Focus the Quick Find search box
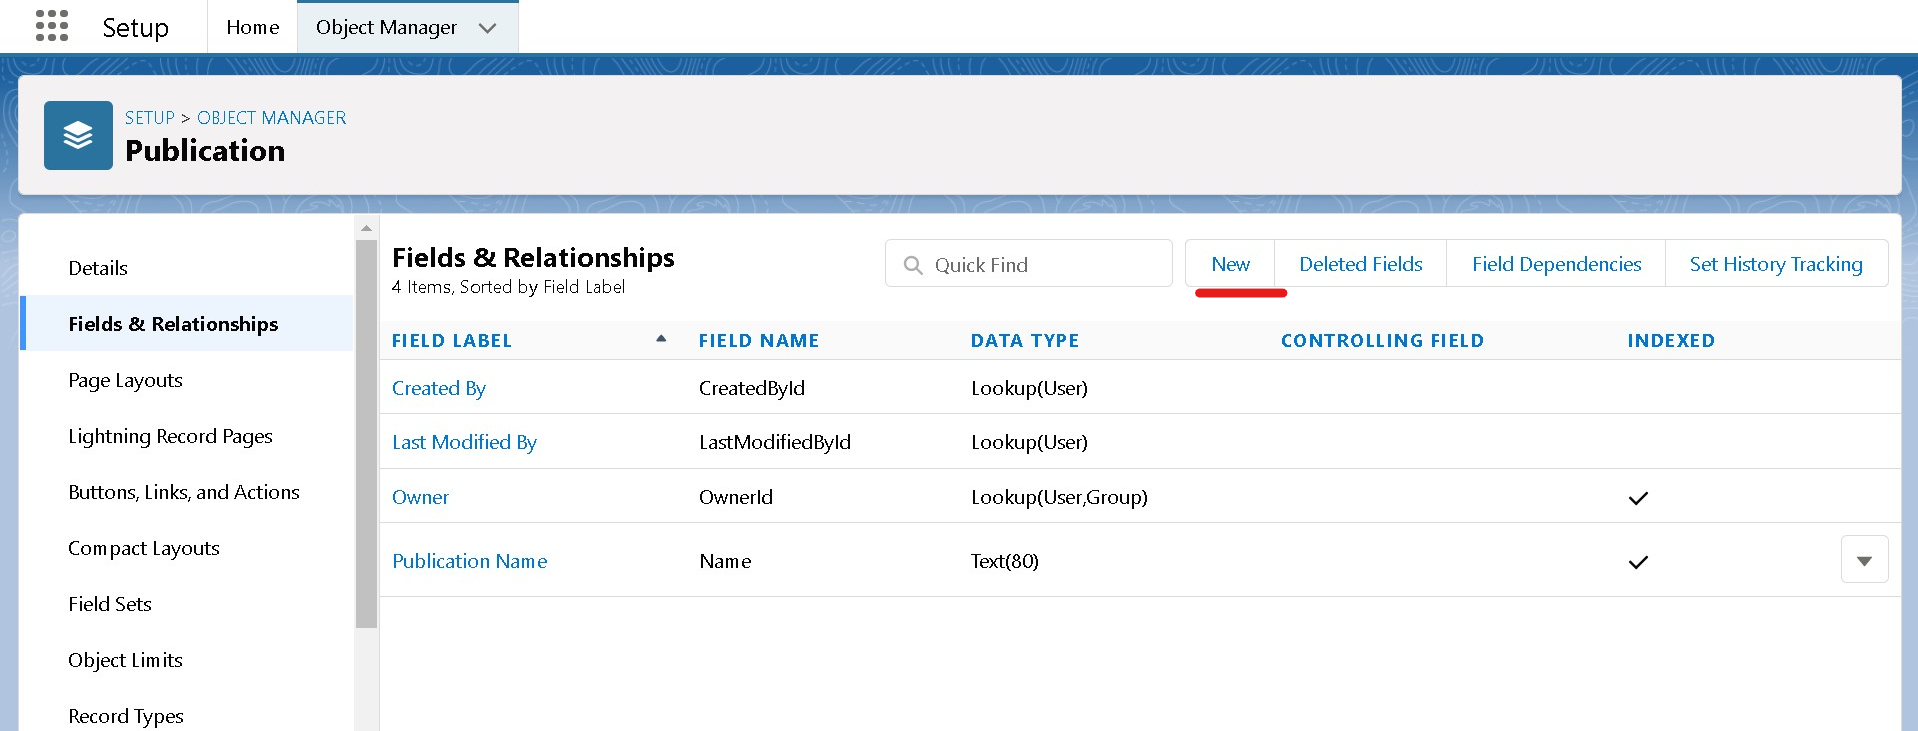This screenshot has width=1918, height=731. tap(1028, 264)
